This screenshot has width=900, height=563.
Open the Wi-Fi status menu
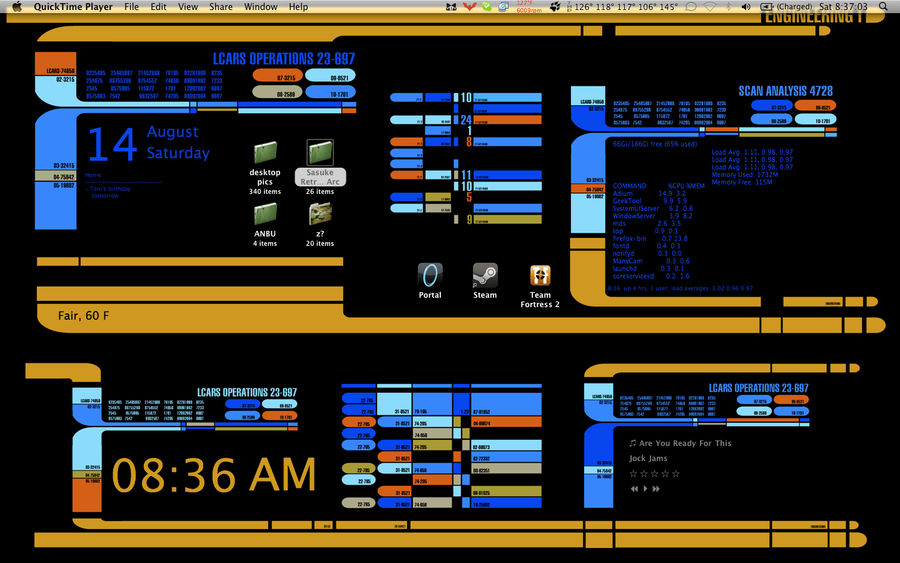[x=711, y=7]
